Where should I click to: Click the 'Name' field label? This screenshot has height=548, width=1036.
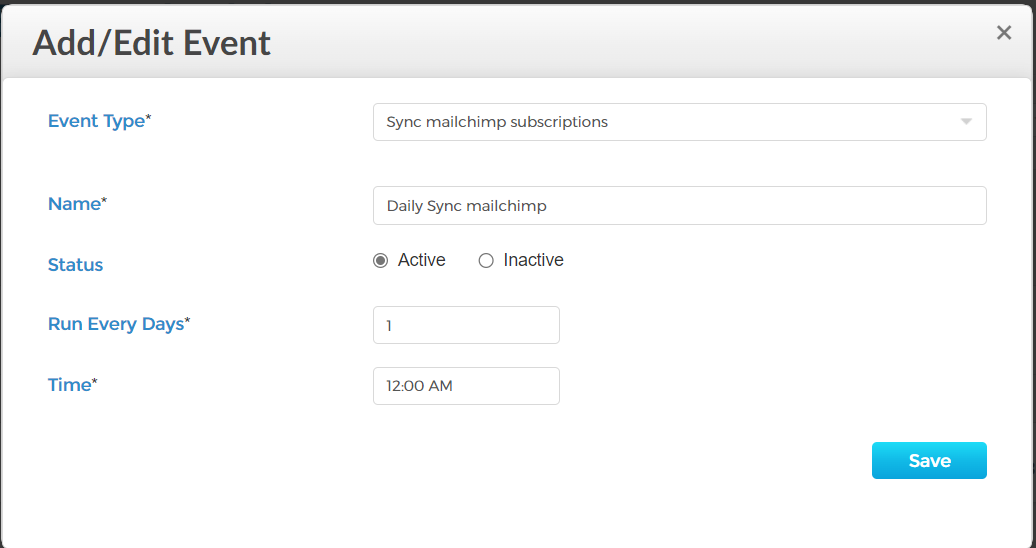point(74,203)
